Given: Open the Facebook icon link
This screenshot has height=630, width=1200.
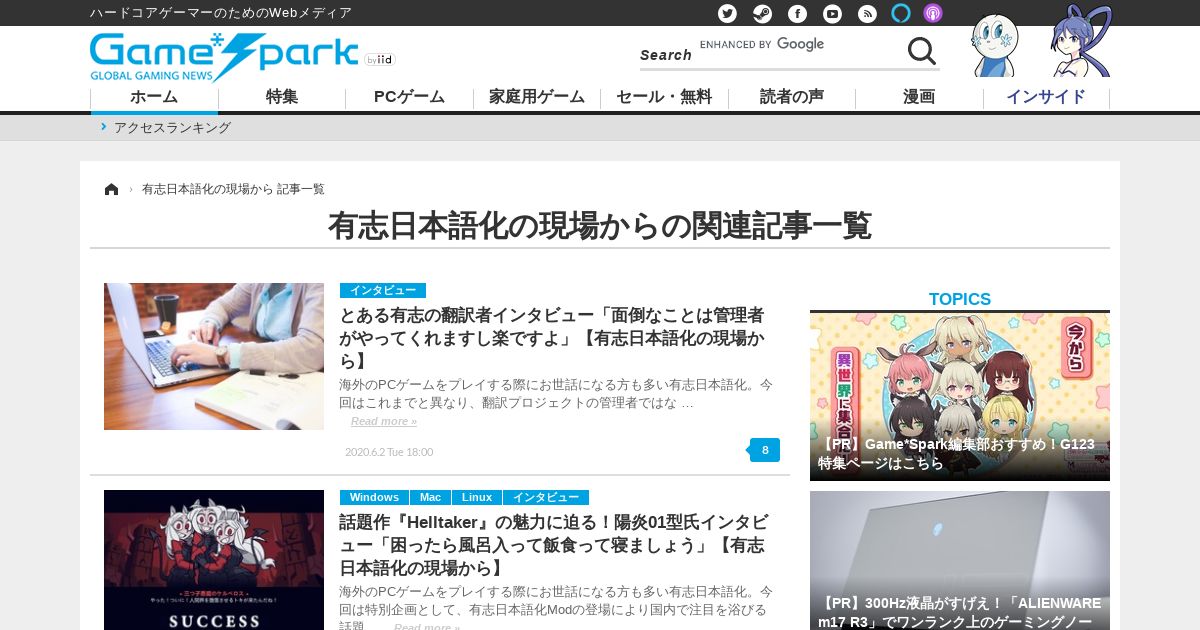Looking at the screenshot, I should (797, 13).
